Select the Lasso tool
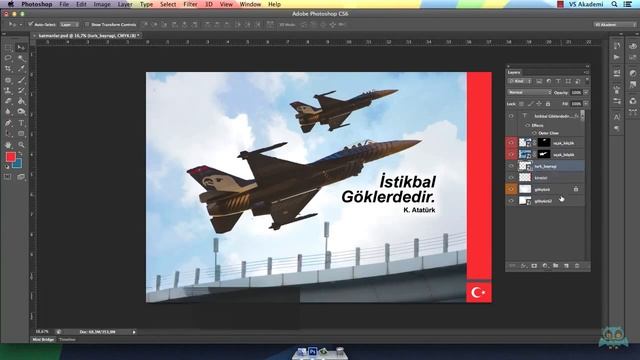 (x=8, y=58)
